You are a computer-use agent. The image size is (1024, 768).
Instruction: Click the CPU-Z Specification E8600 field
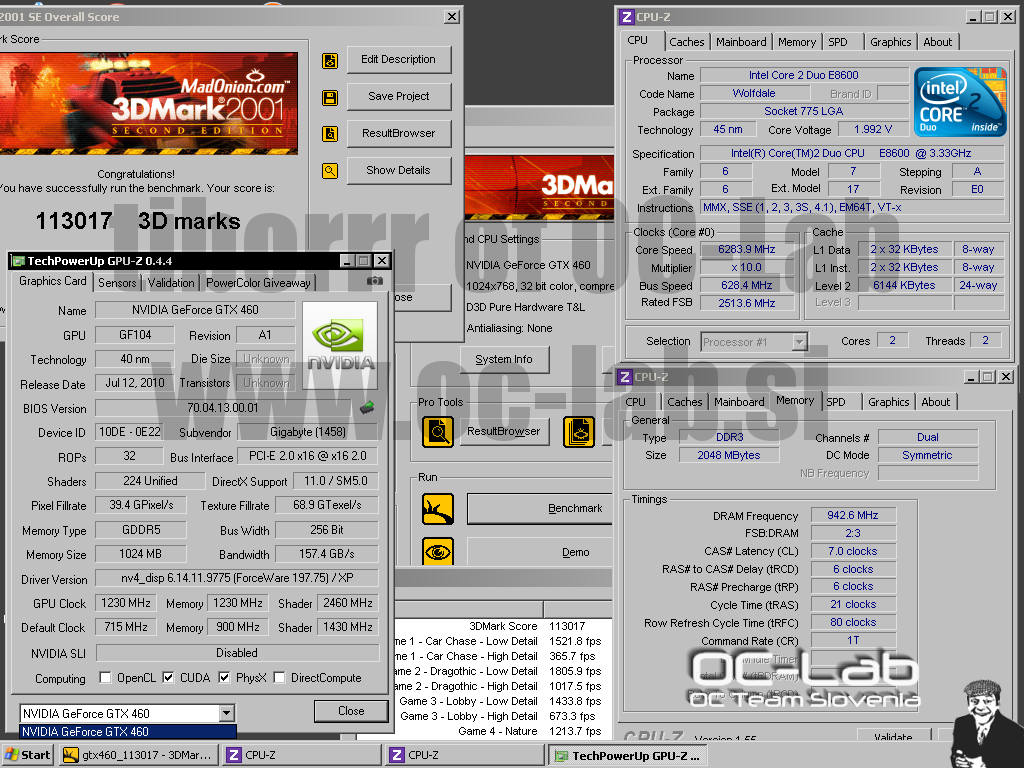pyautogui.click(x=852, y=153)
